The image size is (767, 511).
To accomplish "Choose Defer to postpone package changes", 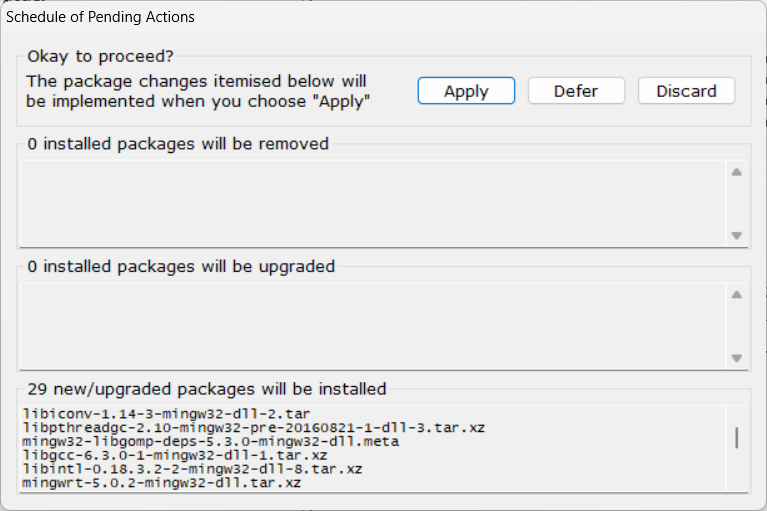I will pos(576,91).
